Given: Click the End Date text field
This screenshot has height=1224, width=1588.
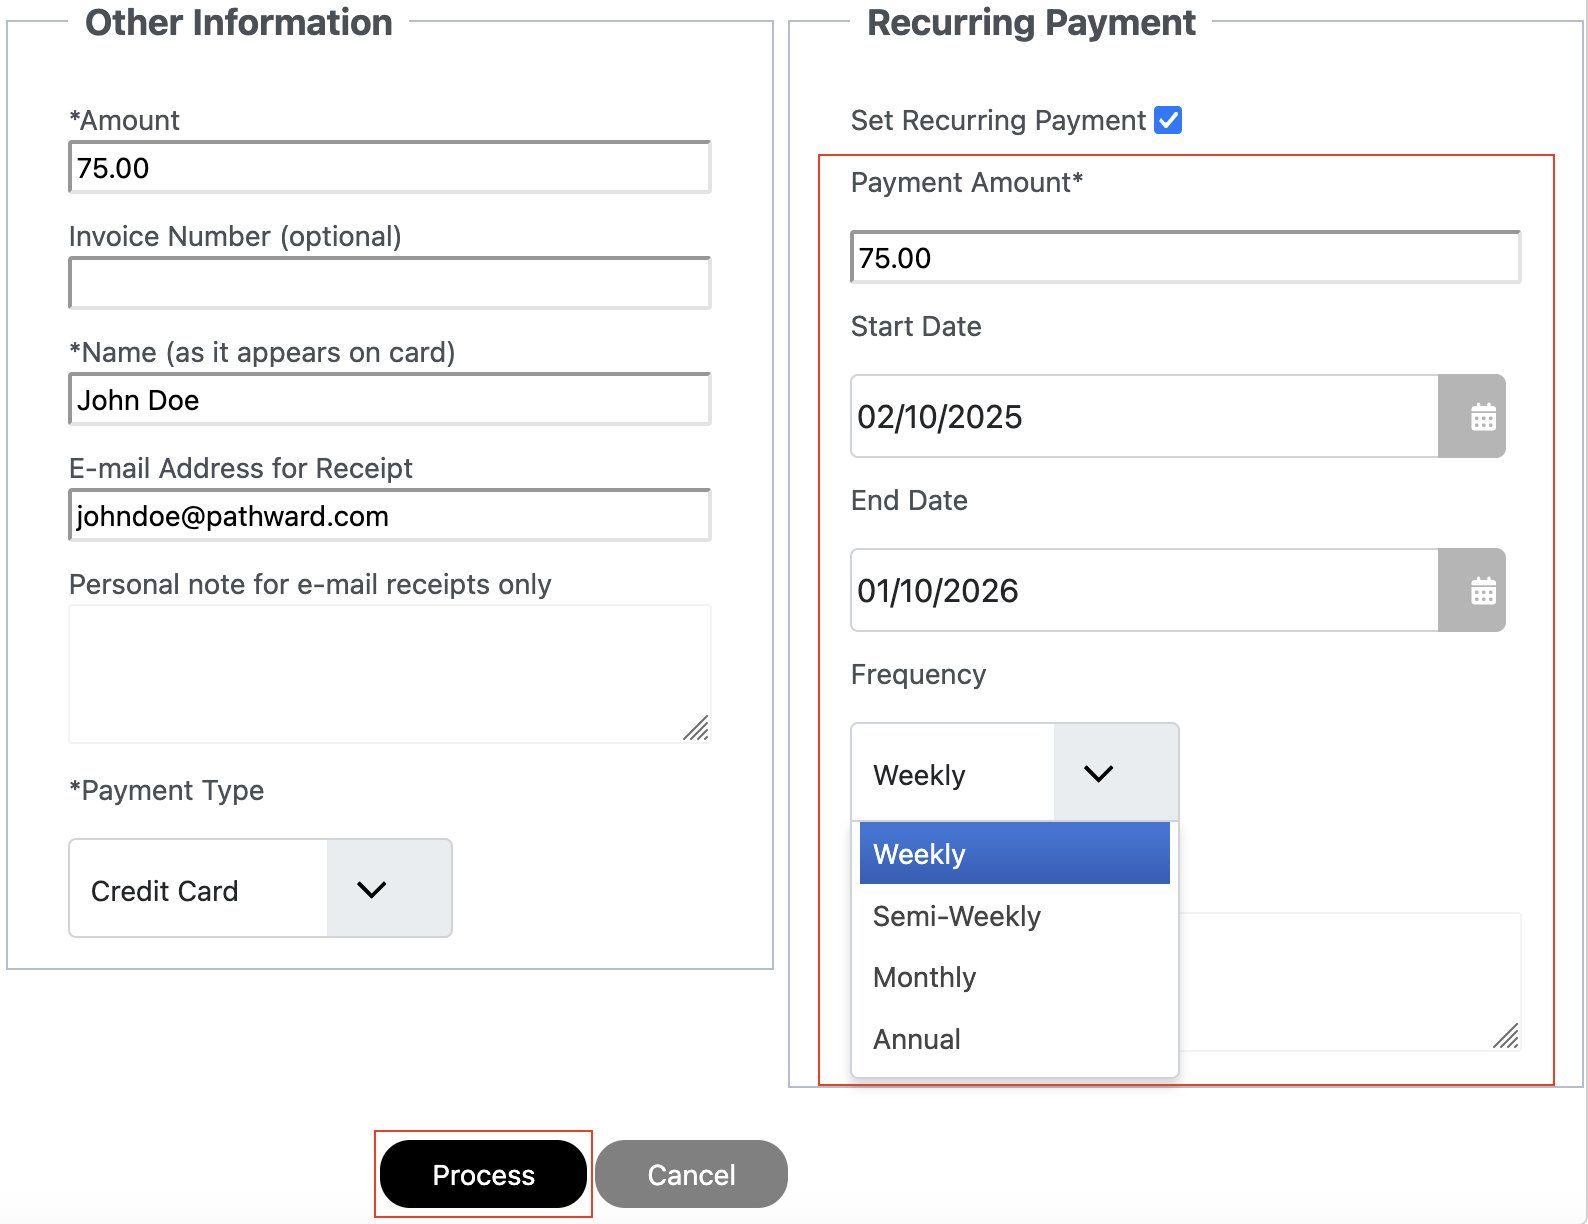Looking at the screenshot, I should [x=1144, y=591].
